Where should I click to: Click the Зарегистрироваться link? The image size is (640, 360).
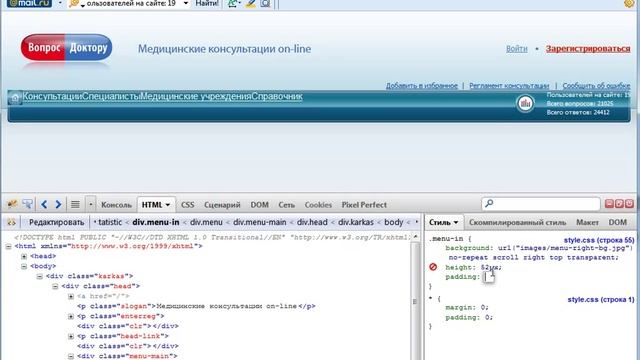point(588,49)
